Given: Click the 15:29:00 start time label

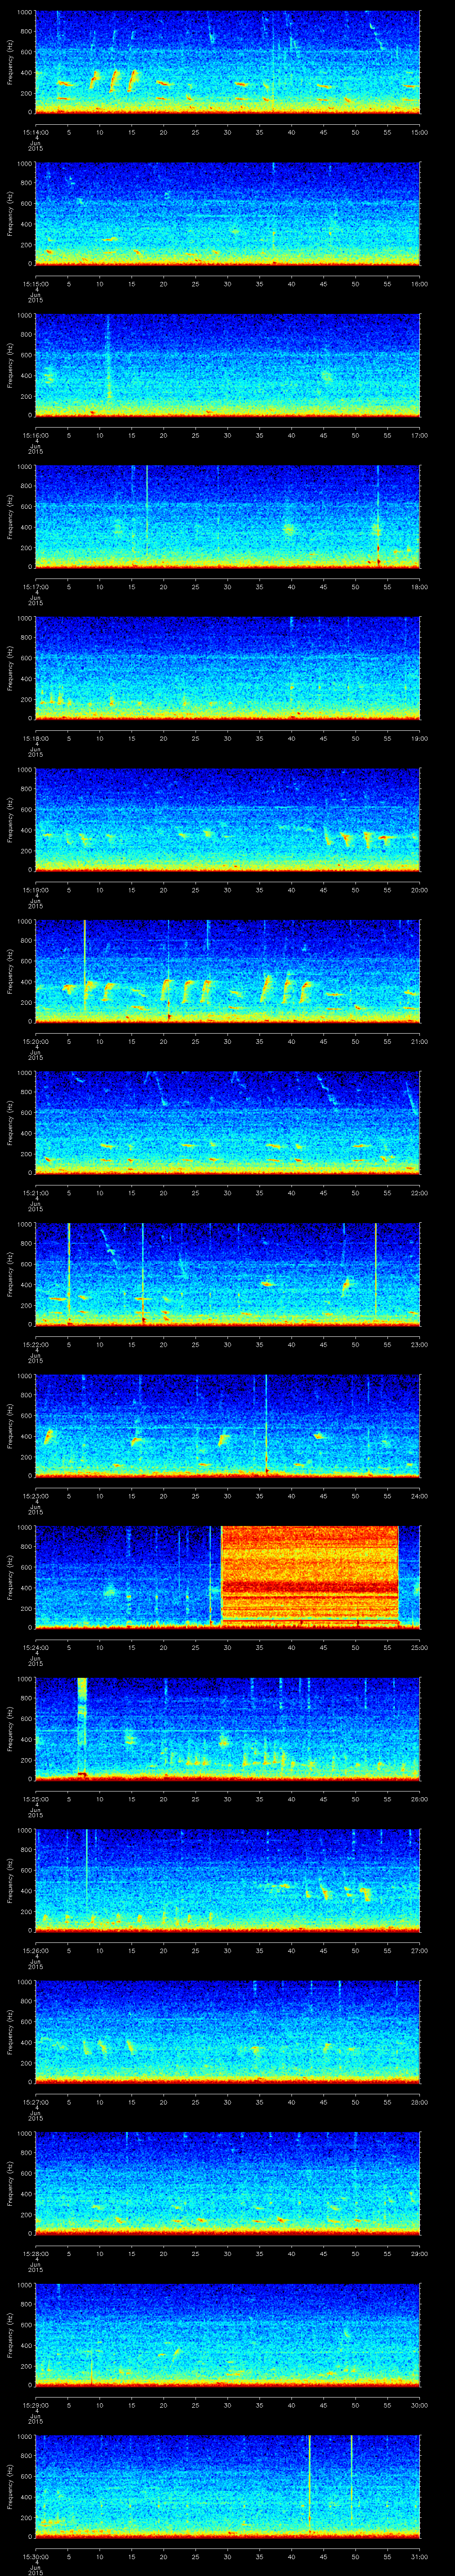Looking at the screenshot, I should pyautogui.click(x=35, y=2404).
